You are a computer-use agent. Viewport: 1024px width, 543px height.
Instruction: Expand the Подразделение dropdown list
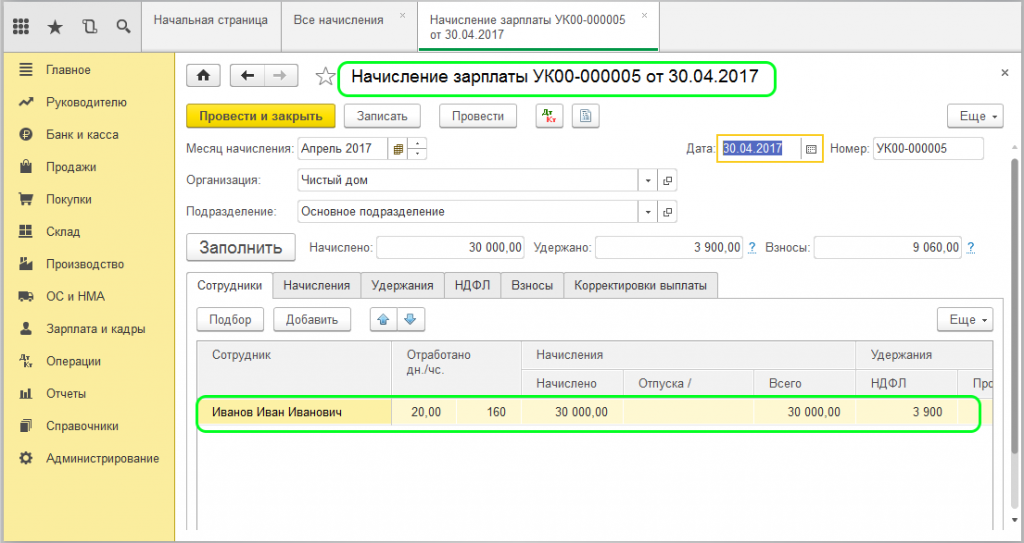(648, 212)
